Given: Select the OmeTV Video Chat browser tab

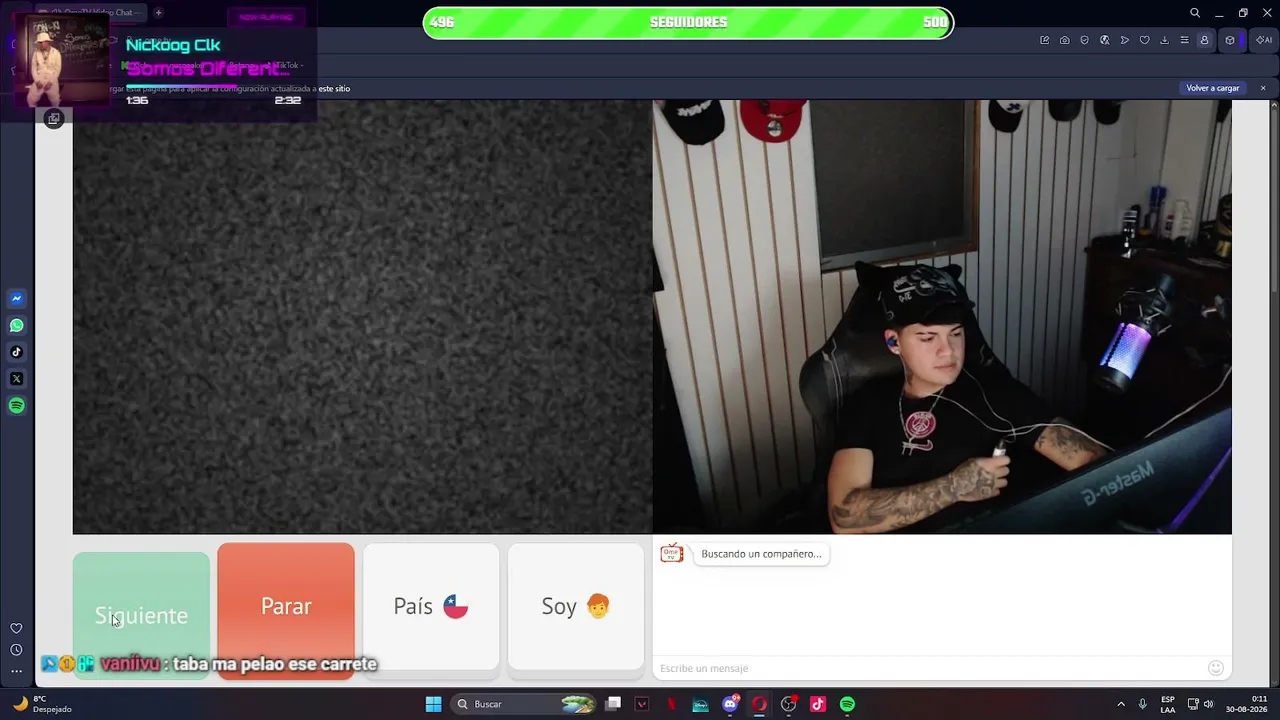Looking at the screenshot, I should click(90, 13).
